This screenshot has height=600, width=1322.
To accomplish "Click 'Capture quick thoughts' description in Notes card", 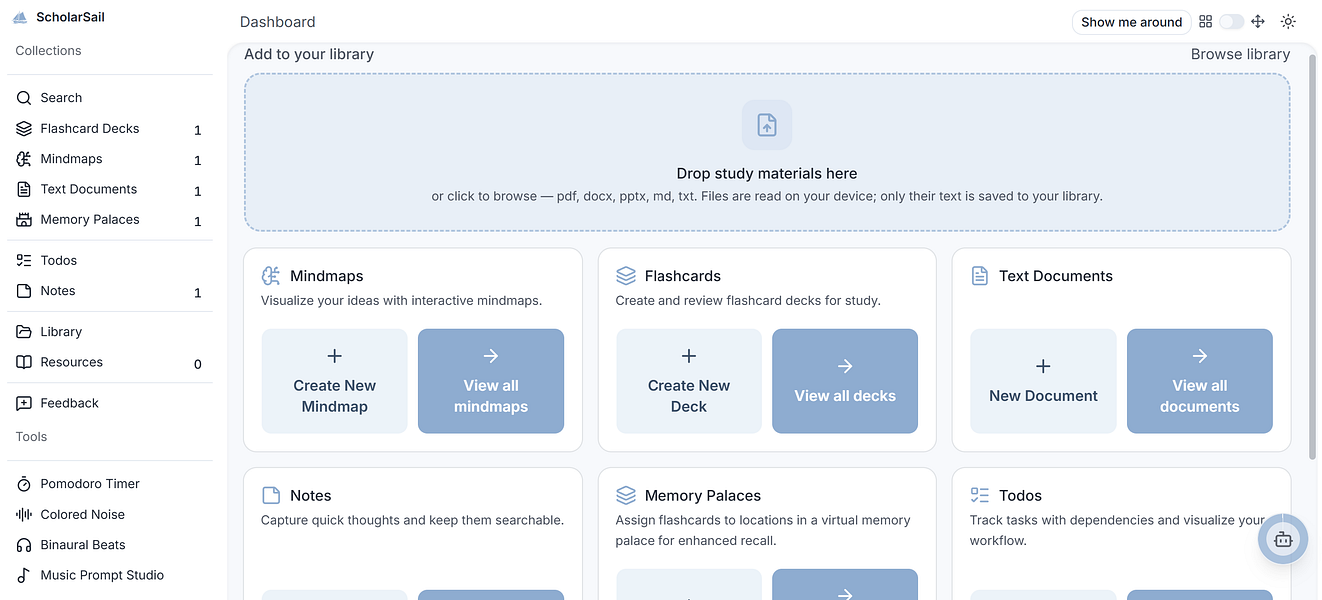I will pos(412,520).
